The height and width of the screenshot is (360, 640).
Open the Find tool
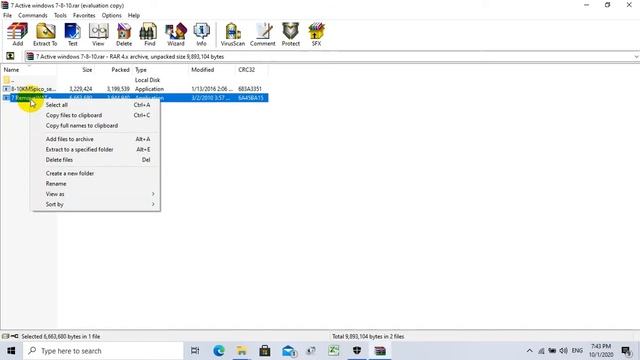click(x=149, y=34)
